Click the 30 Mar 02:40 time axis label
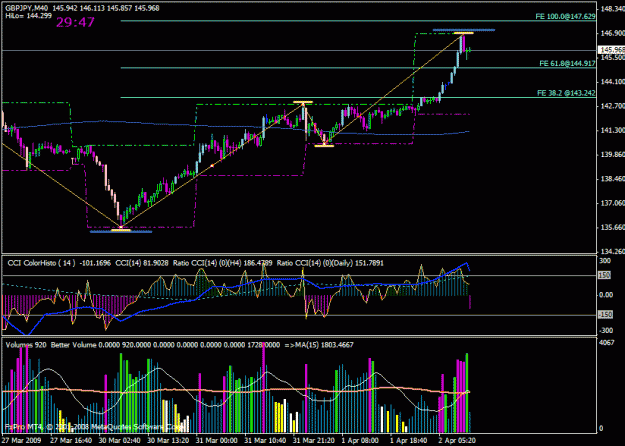This screenshot has height=446, width=625. 120,441
